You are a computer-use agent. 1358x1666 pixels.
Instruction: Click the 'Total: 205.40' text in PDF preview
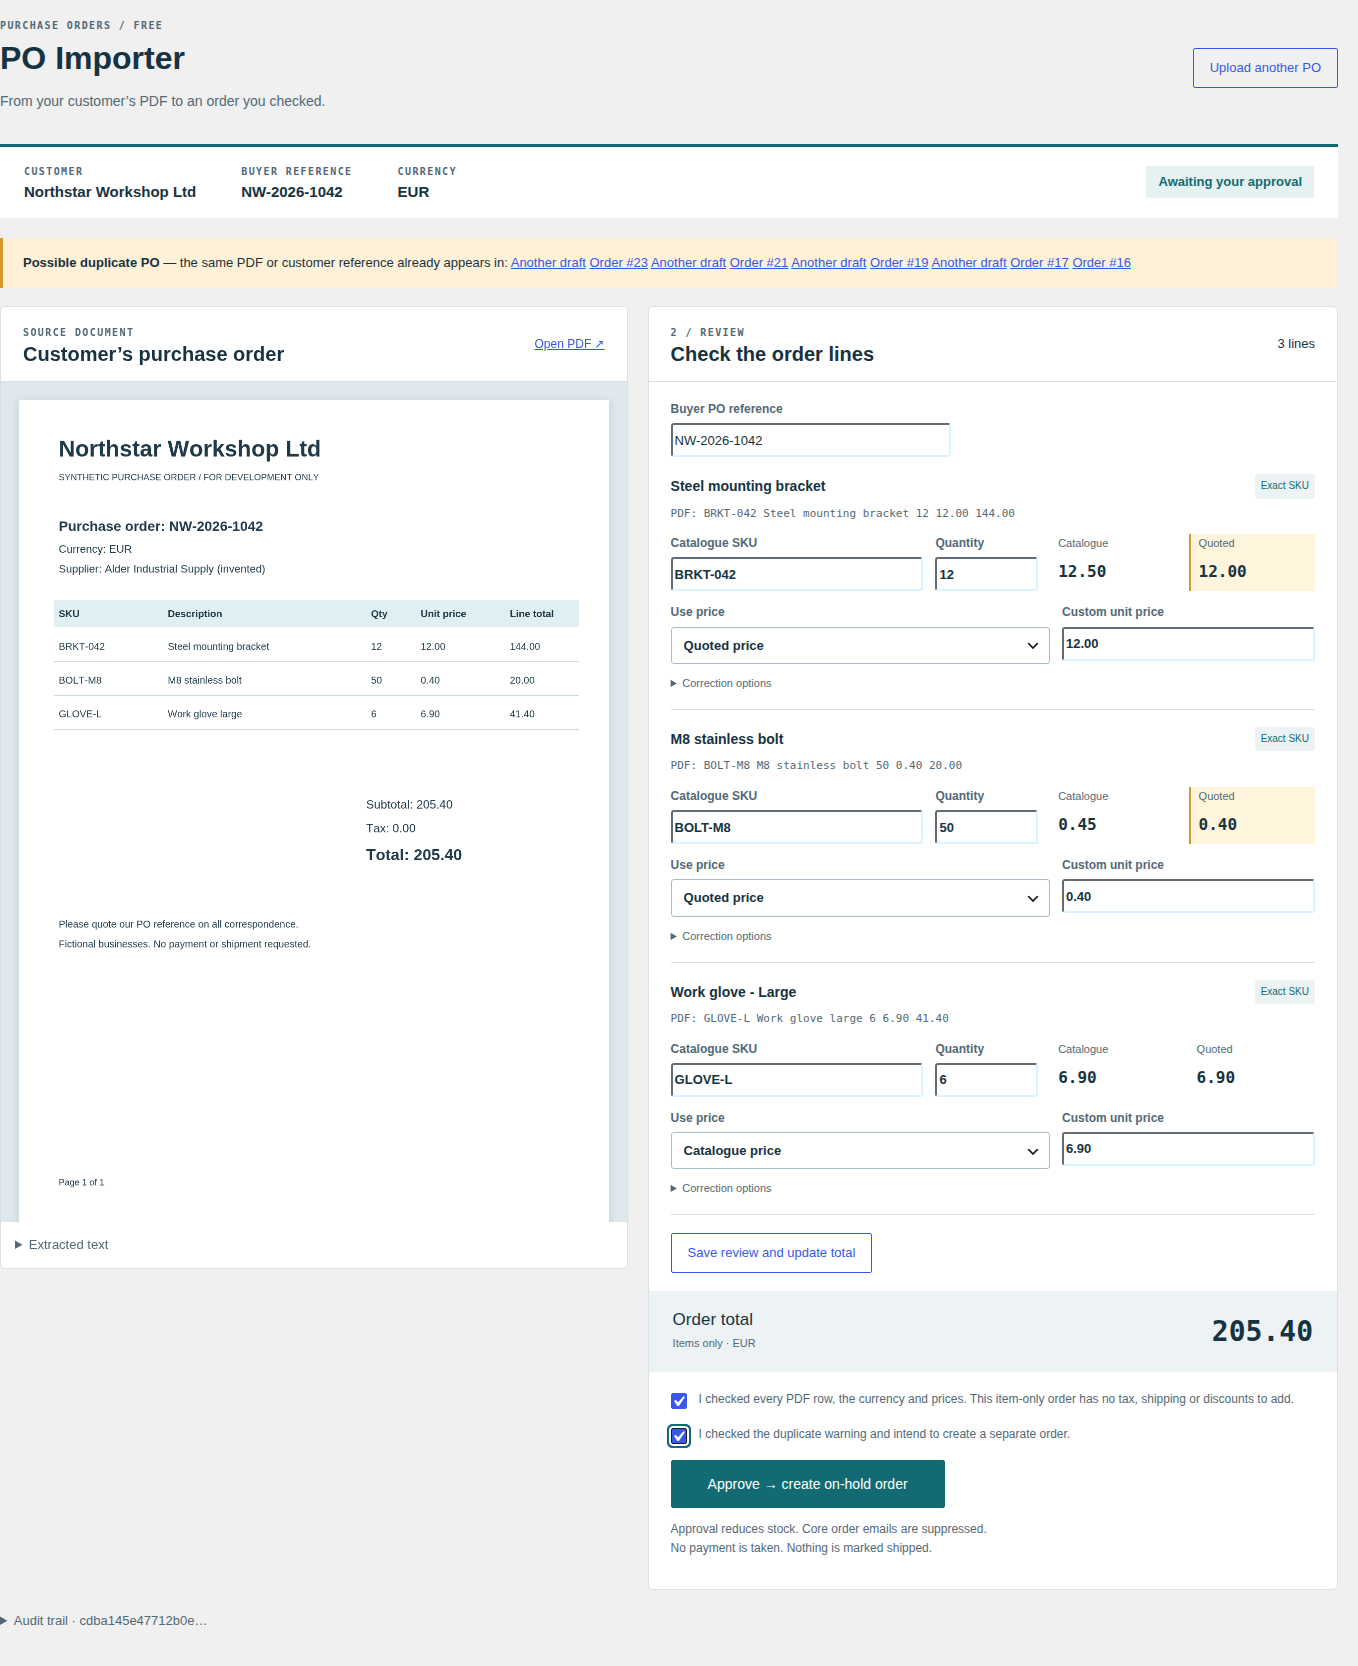tap(414, 855)
